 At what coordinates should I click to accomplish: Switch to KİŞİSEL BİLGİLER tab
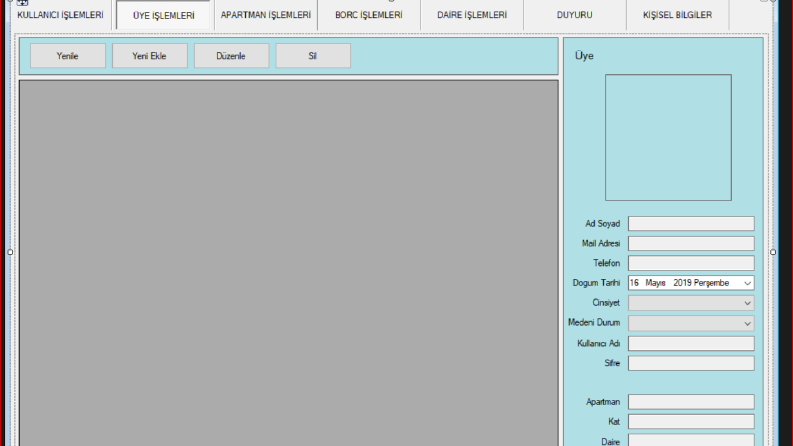click(677, 15)
